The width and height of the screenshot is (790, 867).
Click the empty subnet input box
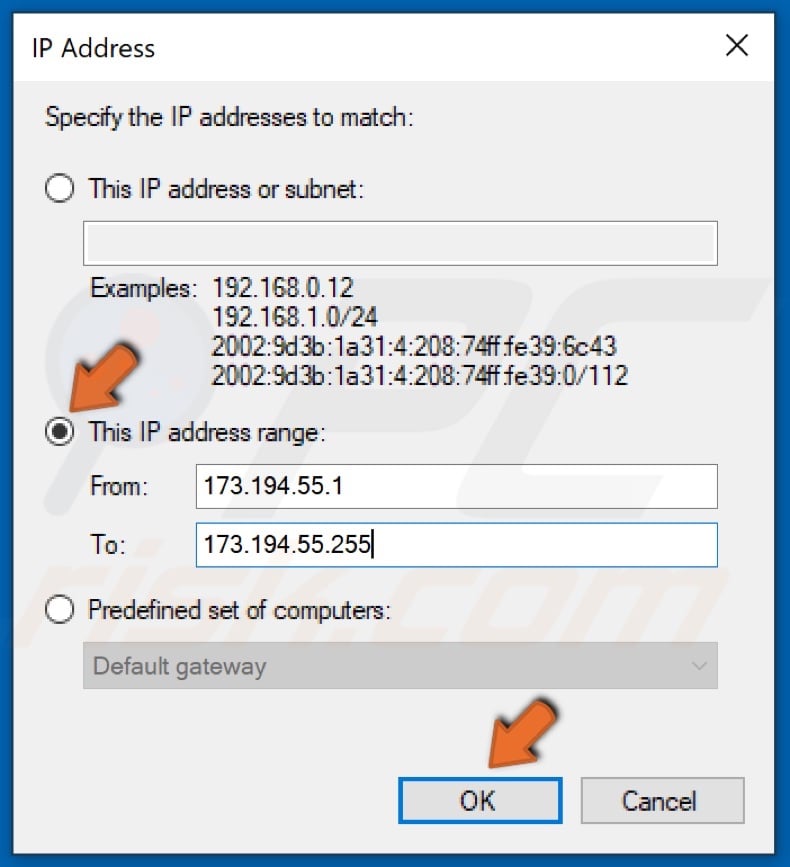[x=400, y=242]
